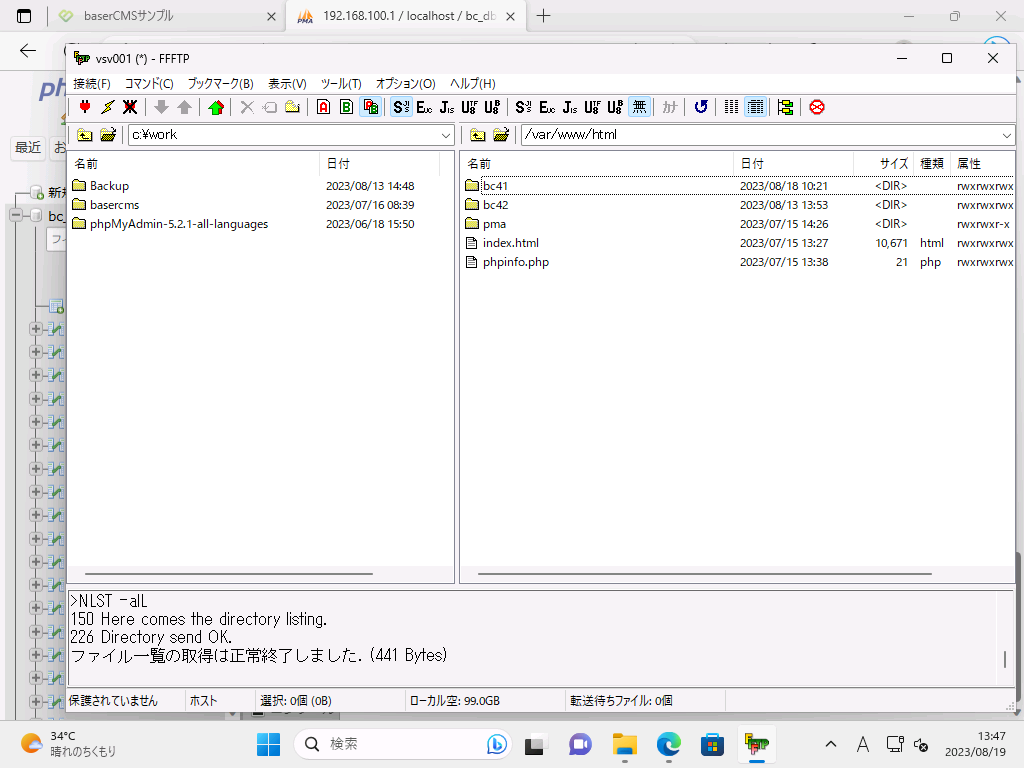Expand the /var/www/html remote path dropdown

[1006, 135]
